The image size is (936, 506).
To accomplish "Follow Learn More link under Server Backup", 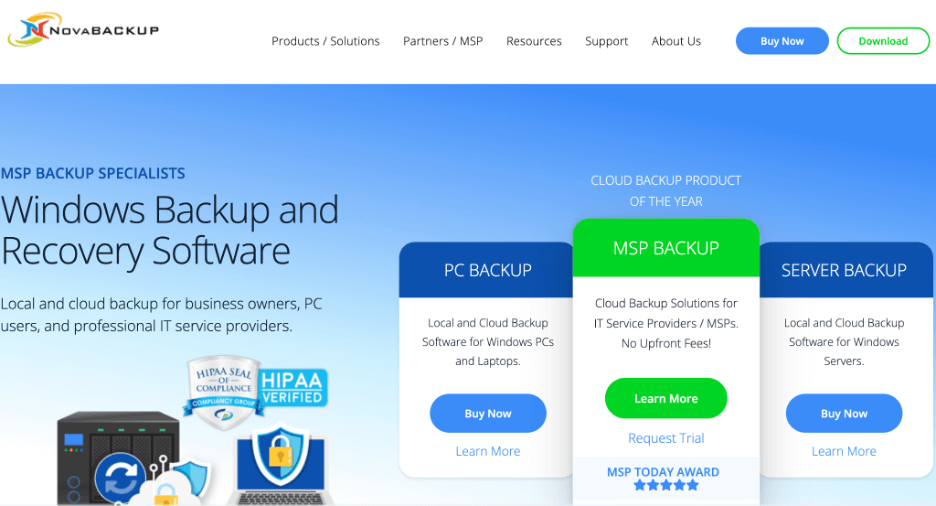I will click(843, 452).
